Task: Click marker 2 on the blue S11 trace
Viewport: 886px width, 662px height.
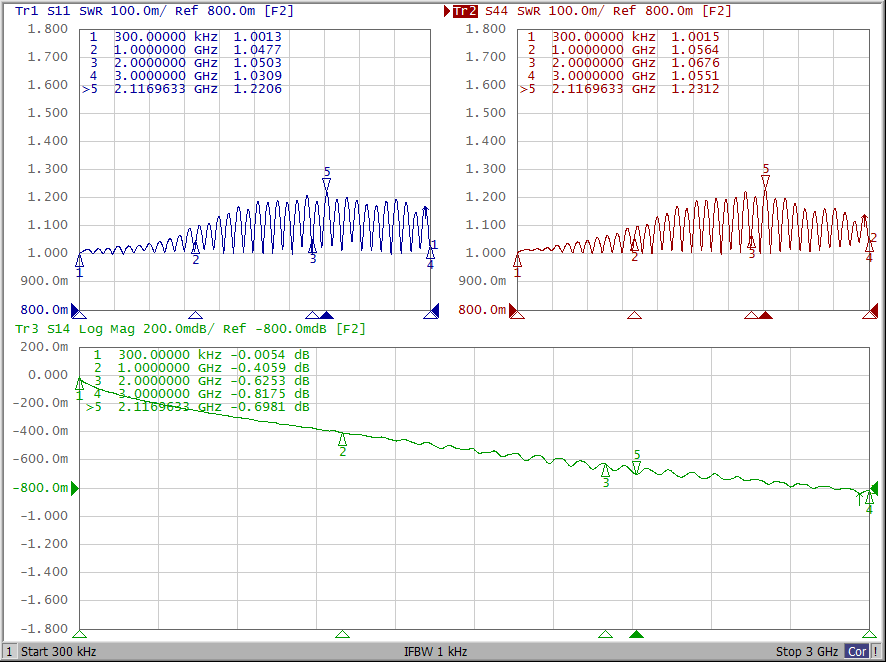Action: (x=195, y=247)
